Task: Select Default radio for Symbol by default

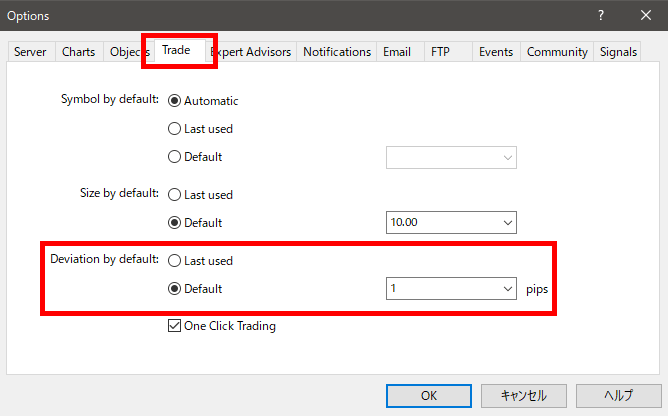Action: tap(174, 157)
